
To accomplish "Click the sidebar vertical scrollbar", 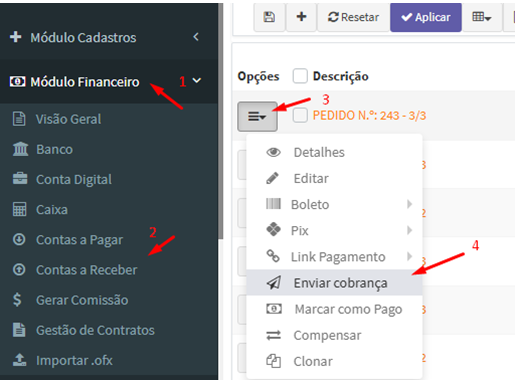I will coord(220,122).
